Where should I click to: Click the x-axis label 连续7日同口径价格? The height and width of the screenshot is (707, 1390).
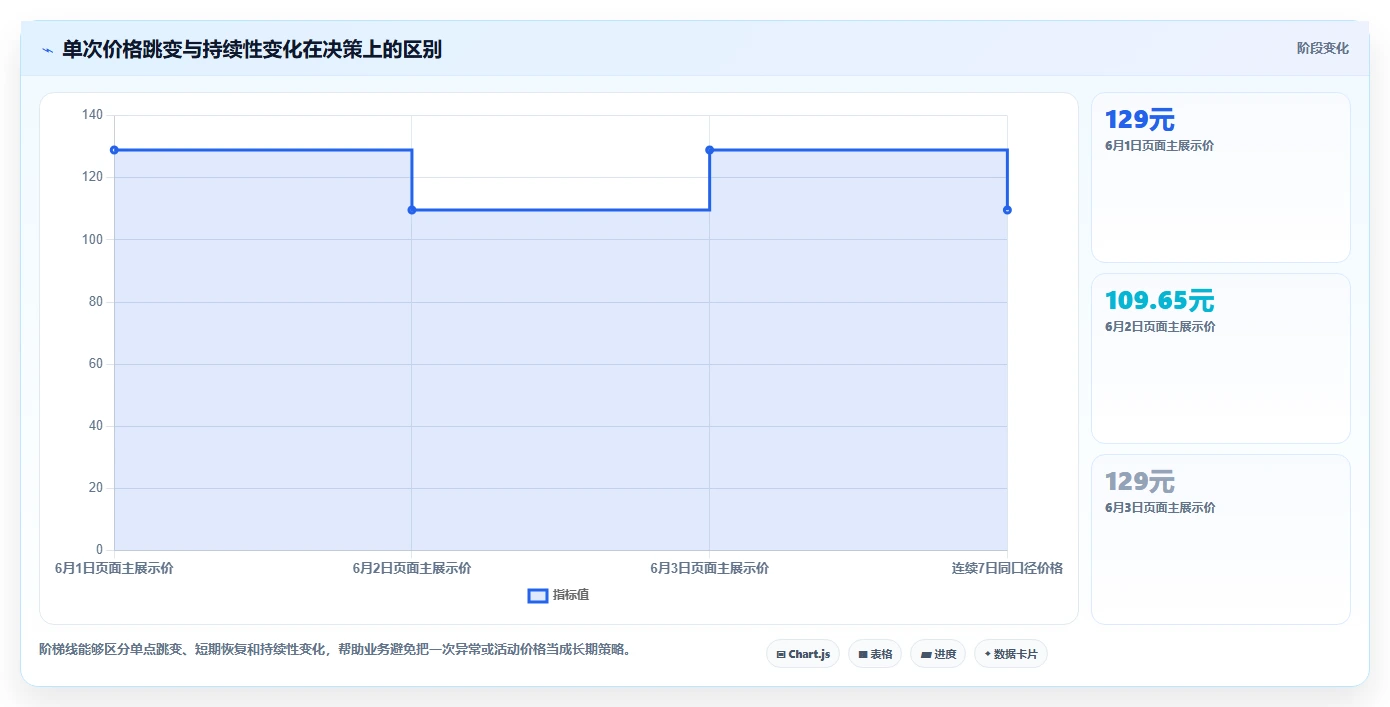1007,568
